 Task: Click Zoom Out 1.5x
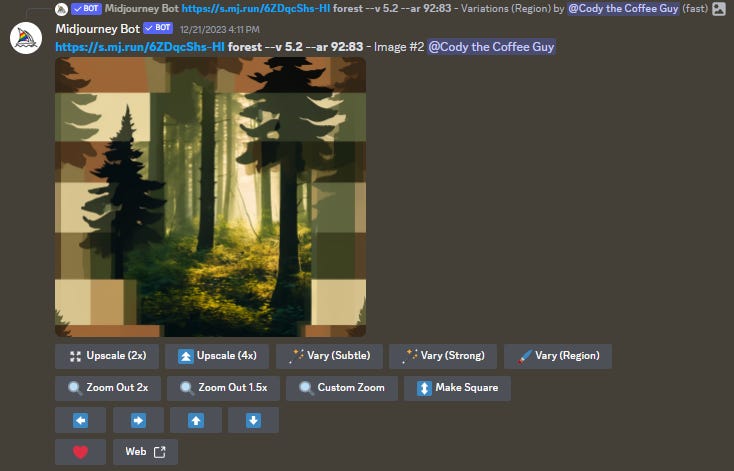click(223, 388)
